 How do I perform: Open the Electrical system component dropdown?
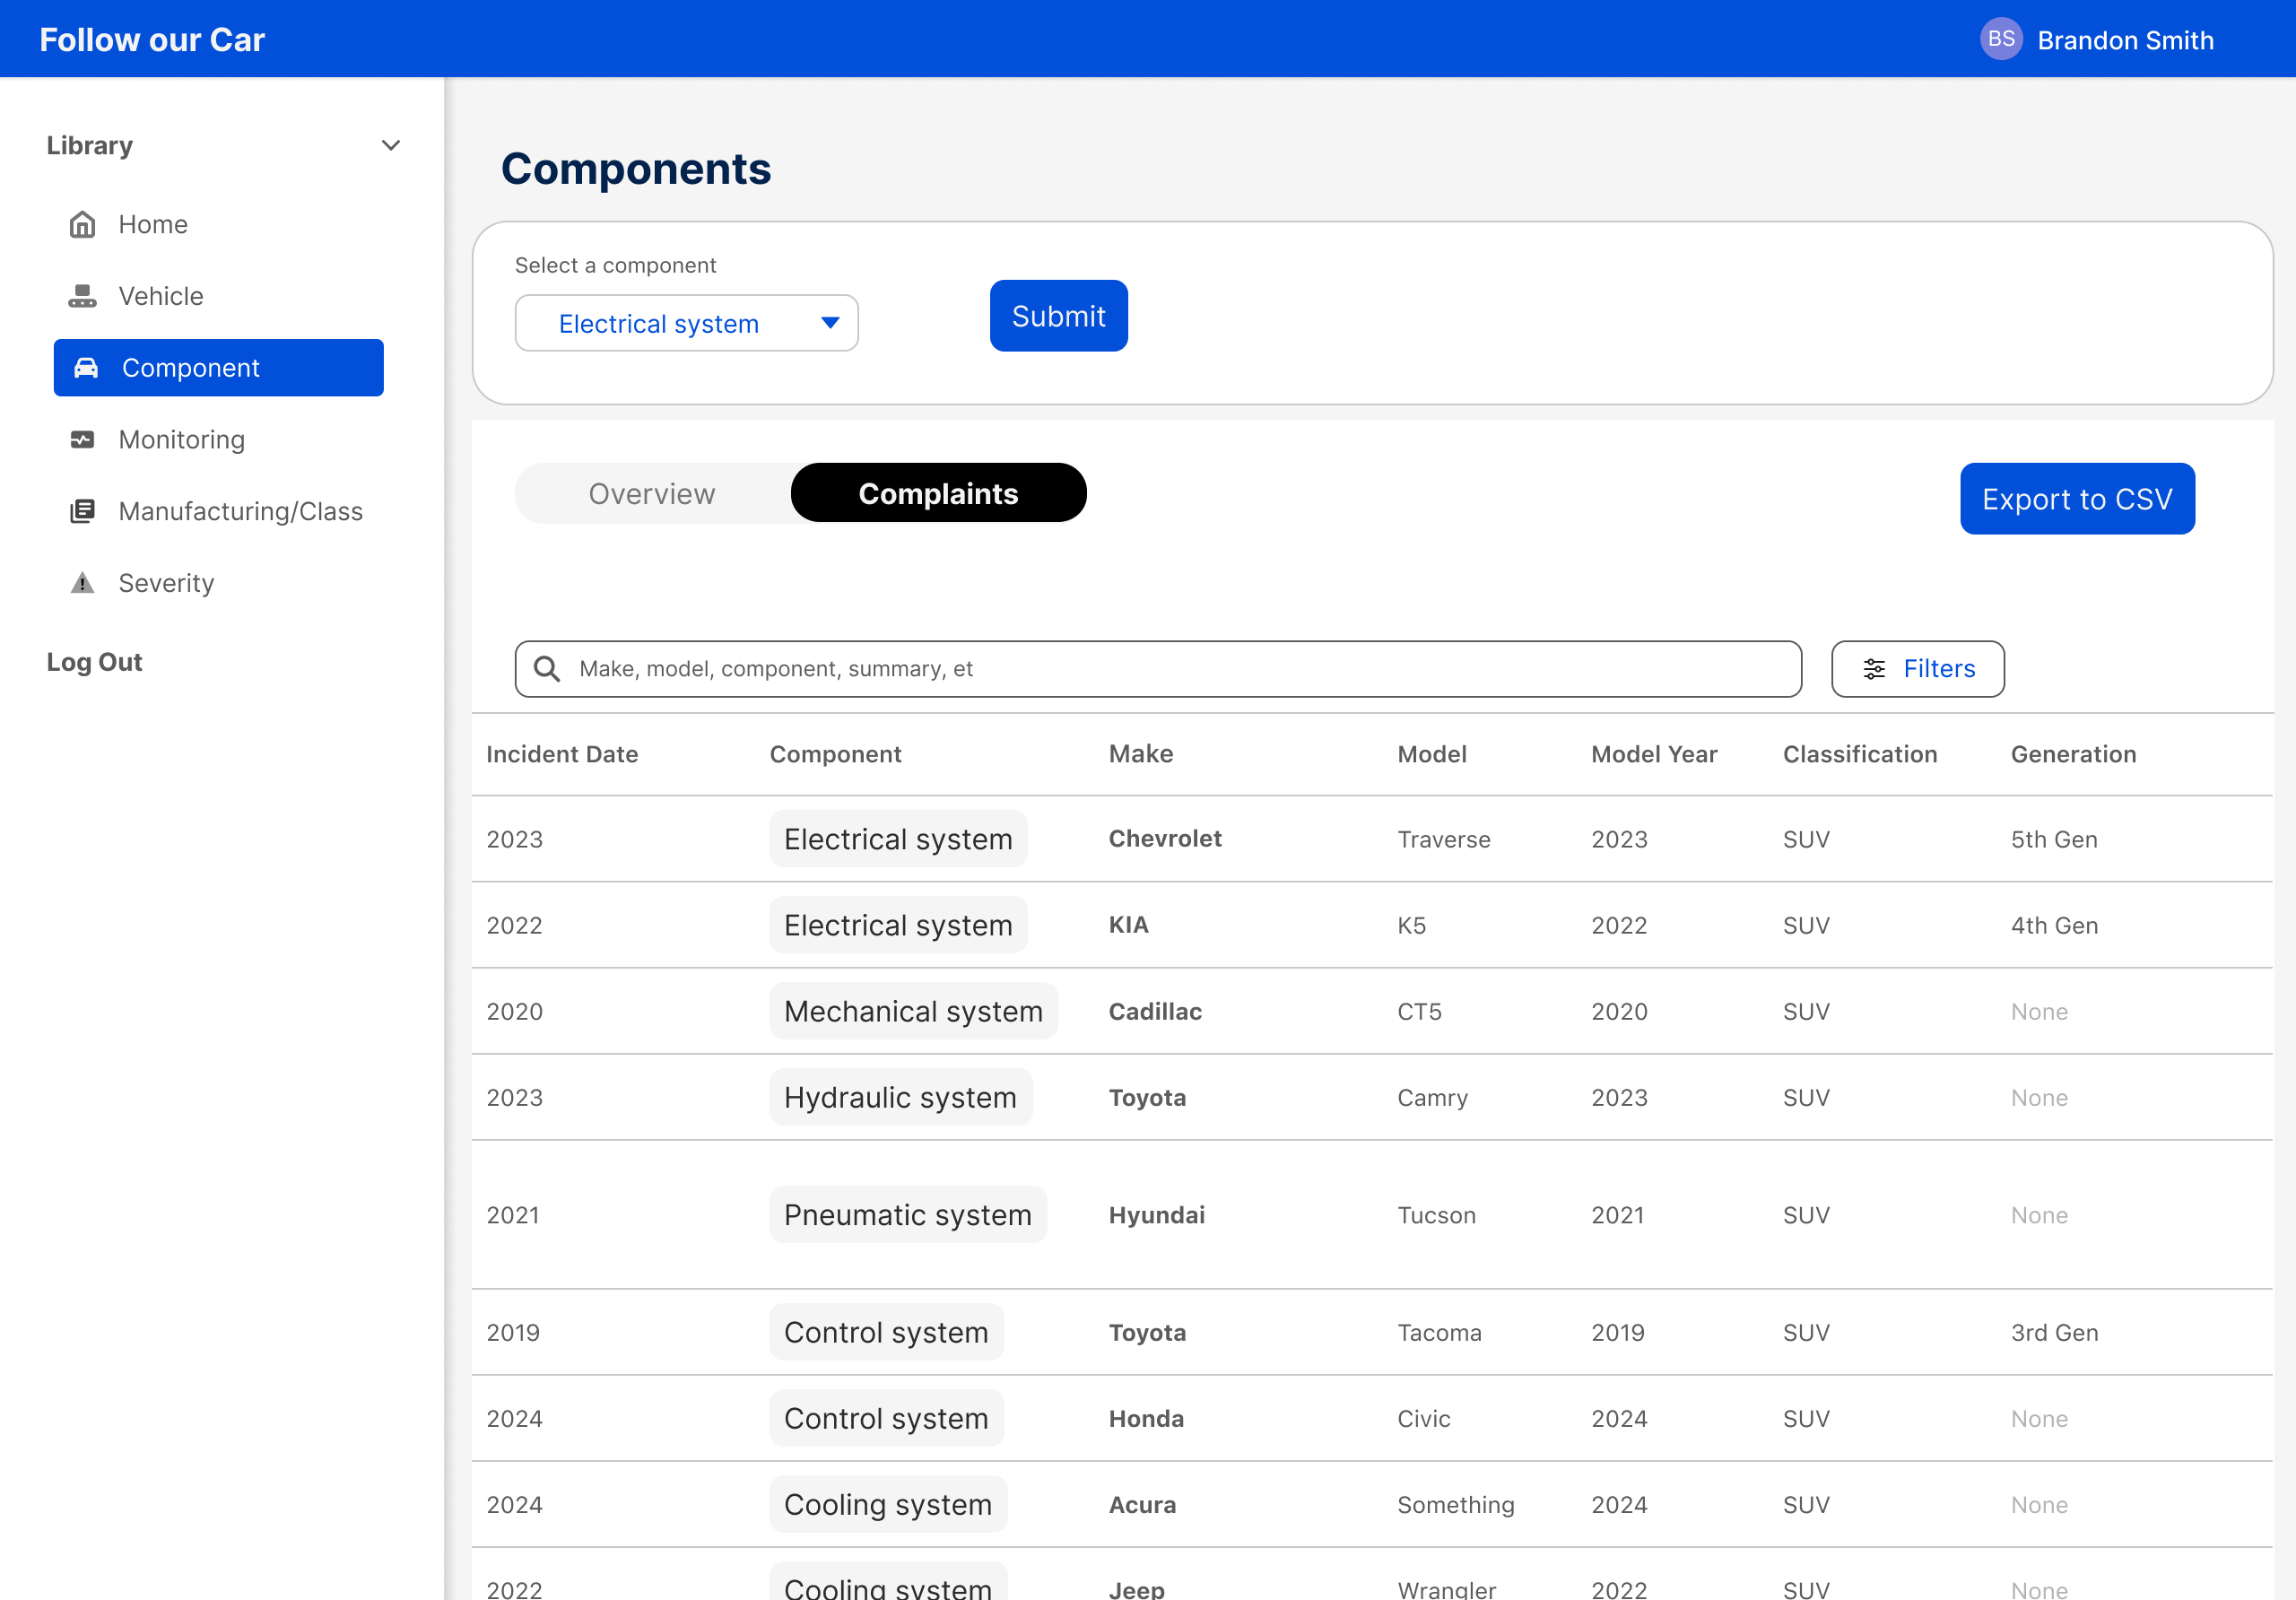(x=686, y=323)
